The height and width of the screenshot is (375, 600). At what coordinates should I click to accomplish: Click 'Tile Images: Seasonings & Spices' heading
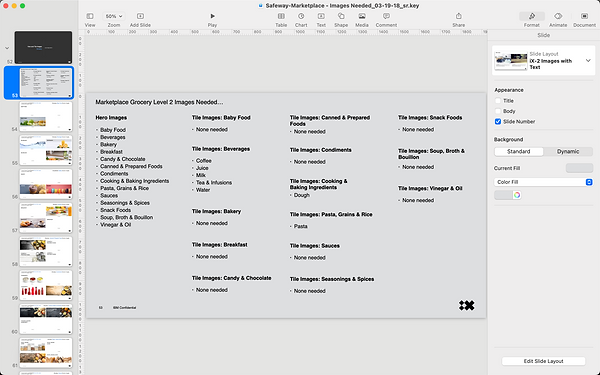click(332, 279)
